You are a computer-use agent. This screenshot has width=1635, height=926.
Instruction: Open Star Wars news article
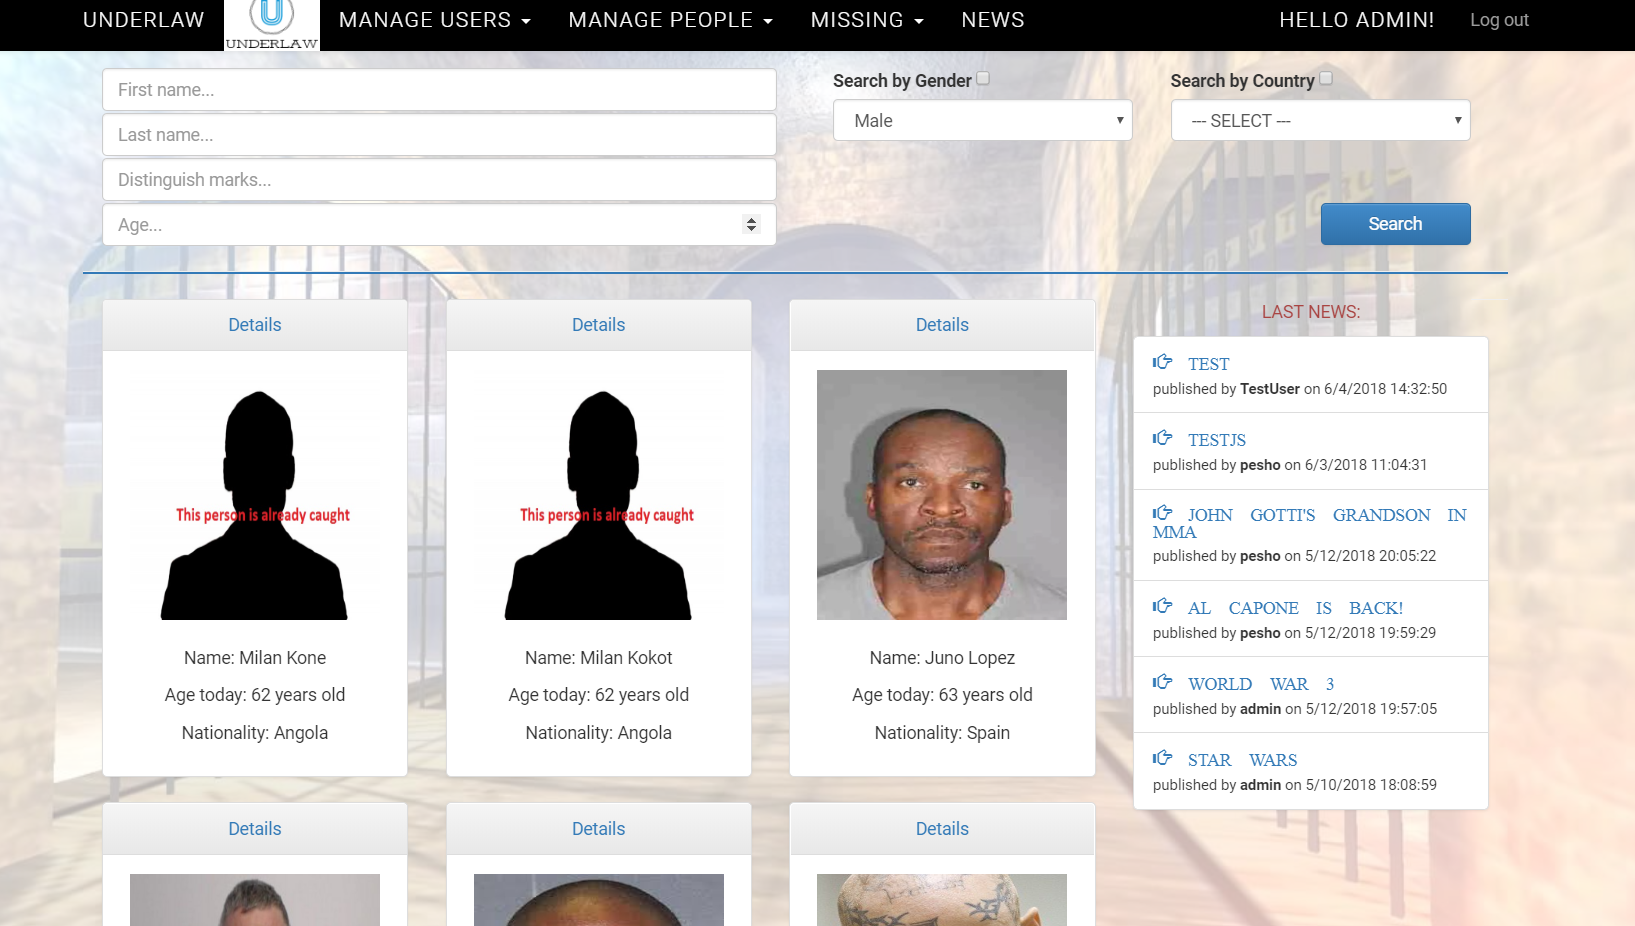1242,760
